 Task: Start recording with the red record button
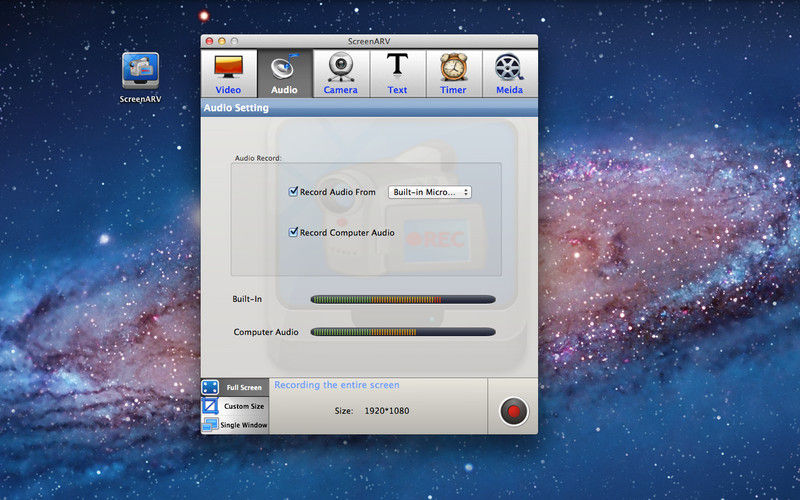coord(512,411)
